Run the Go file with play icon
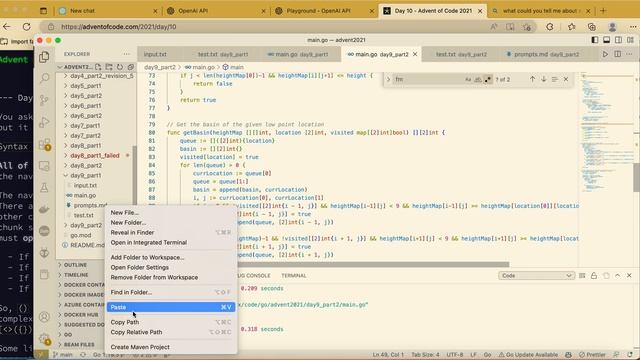This screenshot has width=640, height=360. (x=605, y=54)
